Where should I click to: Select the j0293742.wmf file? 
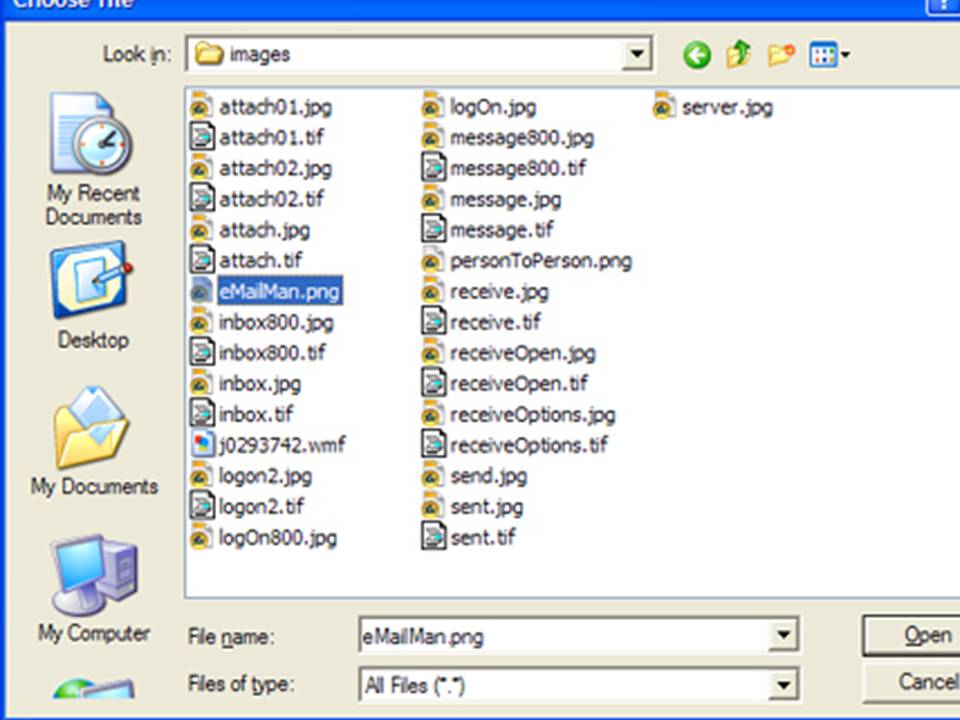pyautogui.click(x=281, y=445)
